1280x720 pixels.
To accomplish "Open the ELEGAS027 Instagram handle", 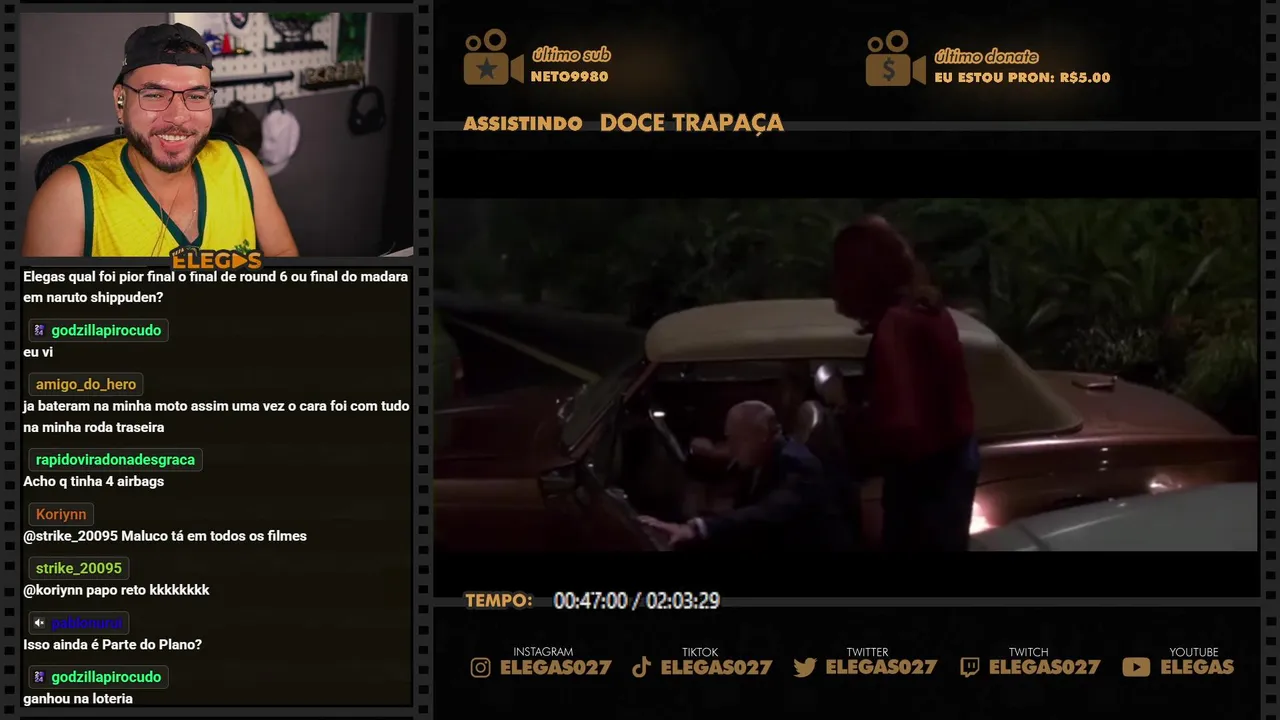I will (x=556, y=667).
